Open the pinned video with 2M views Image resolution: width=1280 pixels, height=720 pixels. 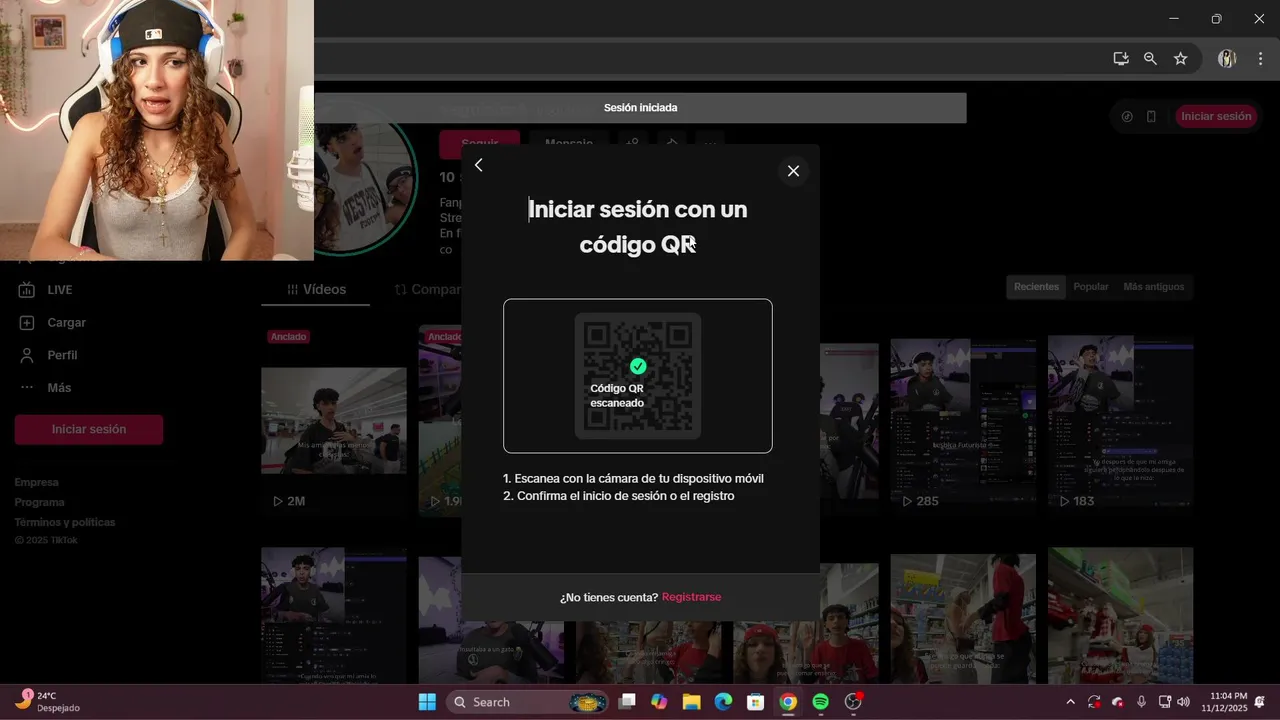point(334,420)
